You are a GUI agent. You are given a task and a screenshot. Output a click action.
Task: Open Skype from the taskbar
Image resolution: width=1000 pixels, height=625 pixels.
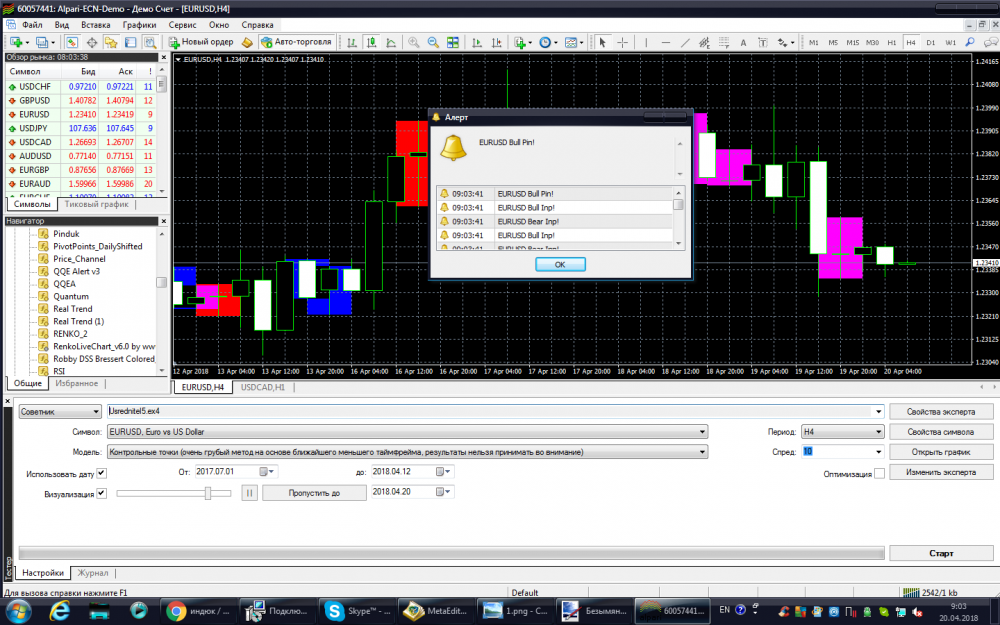click(357, 610)
